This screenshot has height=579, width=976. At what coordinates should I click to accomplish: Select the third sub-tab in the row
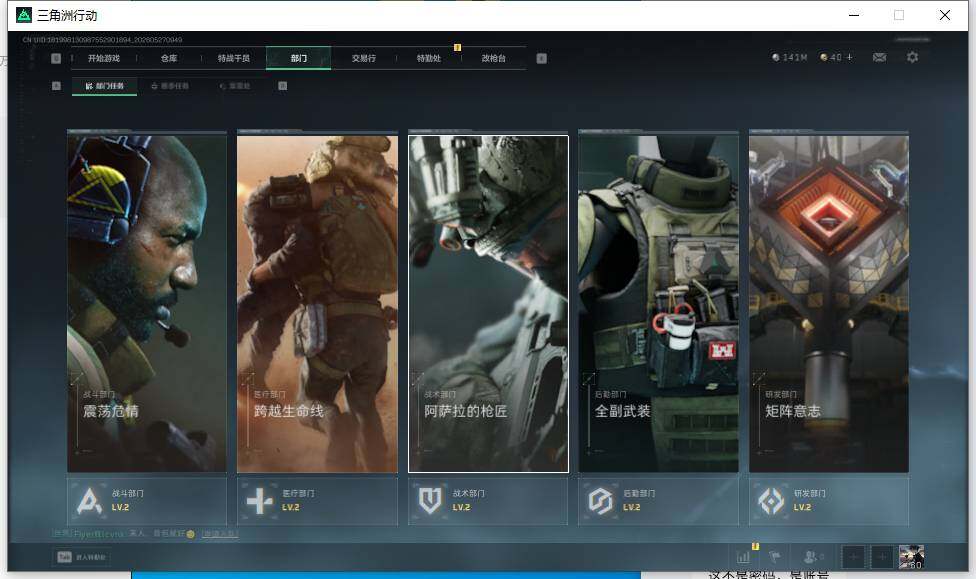[235, 86]
